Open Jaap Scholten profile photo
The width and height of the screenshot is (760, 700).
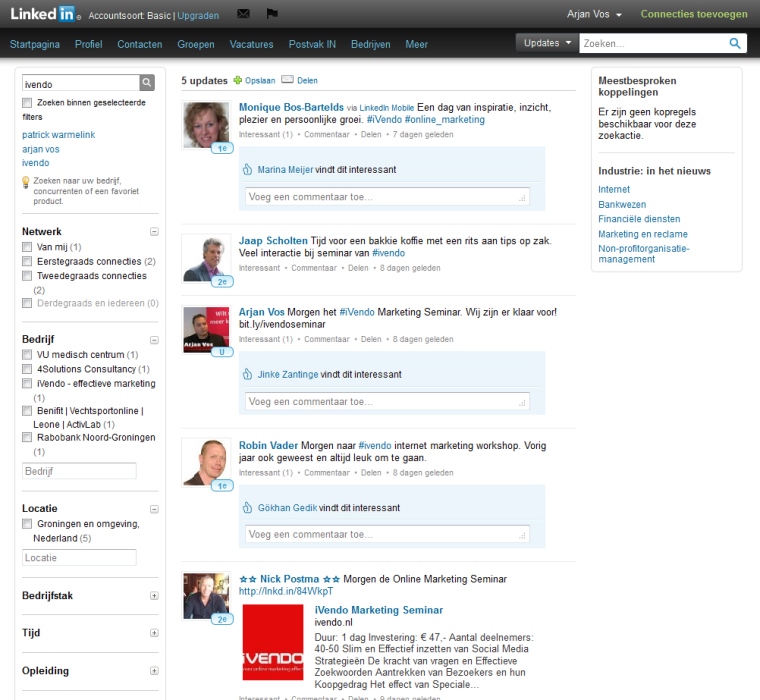[x=206, y=258]
